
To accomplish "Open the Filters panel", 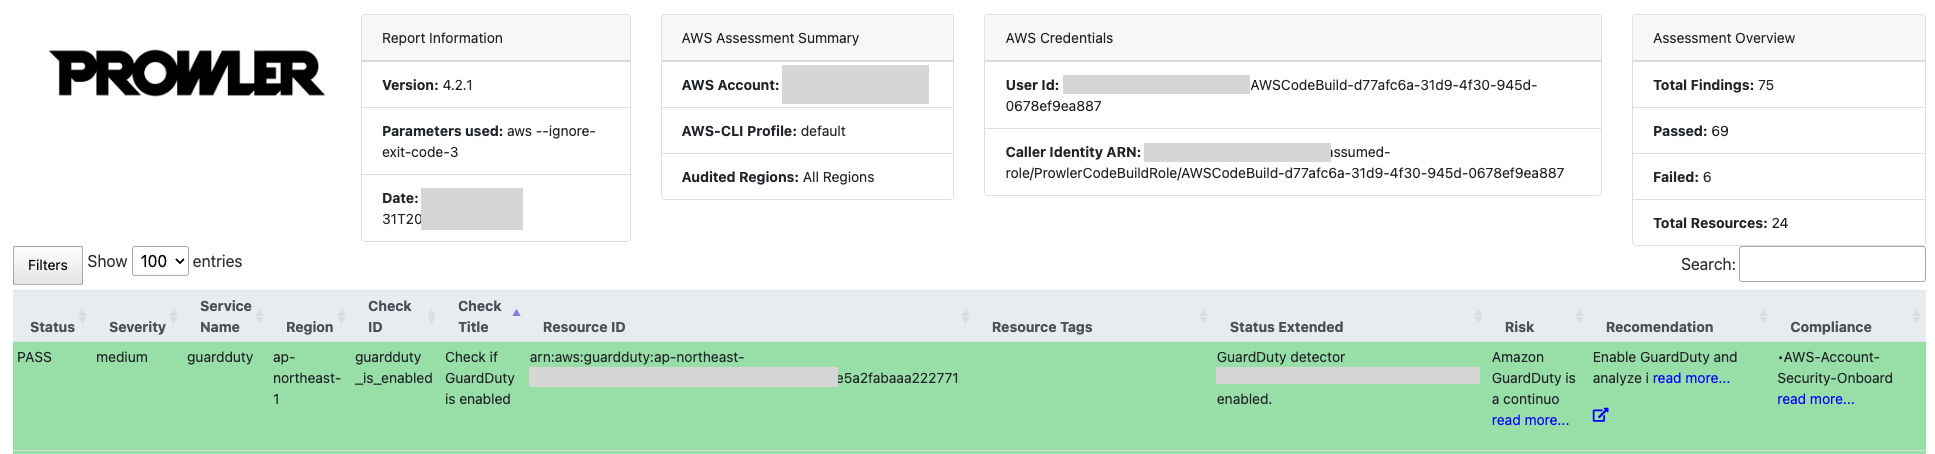I will 48,265.
